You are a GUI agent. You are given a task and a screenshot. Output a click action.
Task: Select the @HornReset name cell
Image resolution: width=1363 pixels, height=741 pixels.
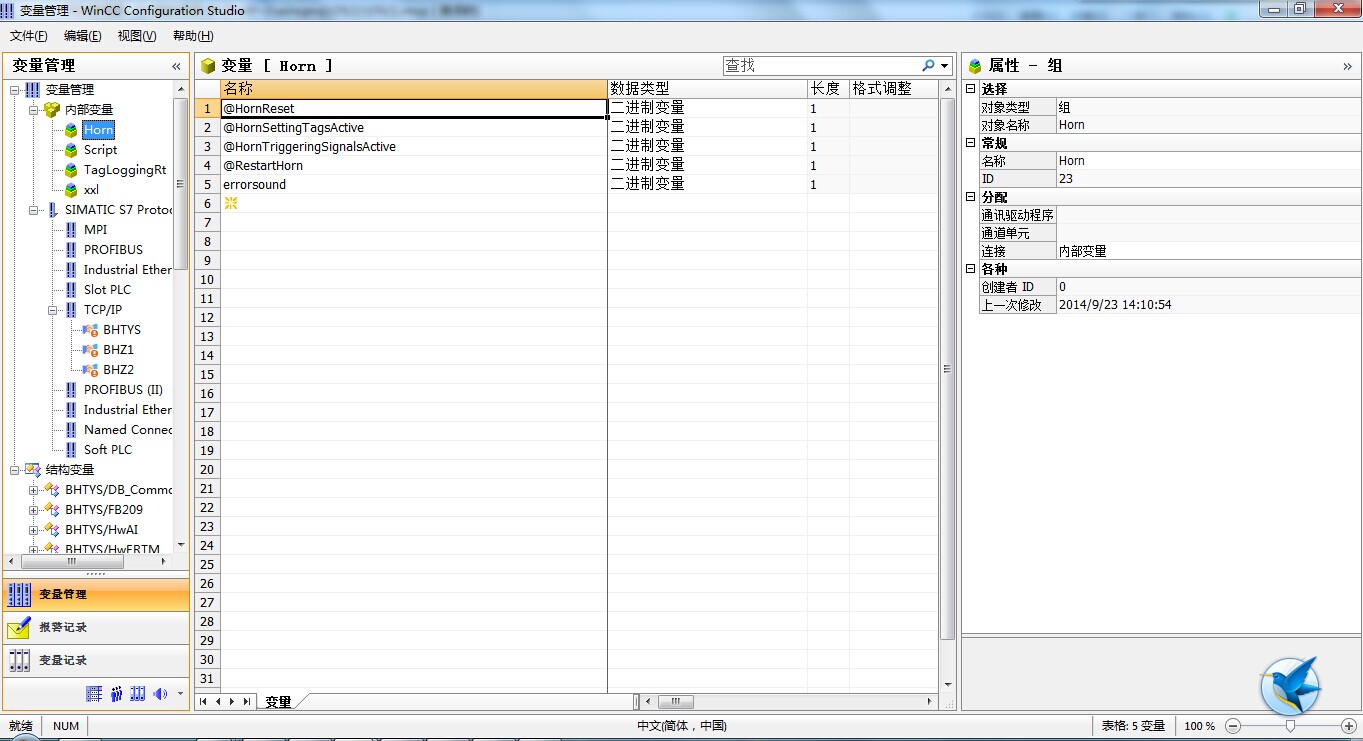click(414, 108)
